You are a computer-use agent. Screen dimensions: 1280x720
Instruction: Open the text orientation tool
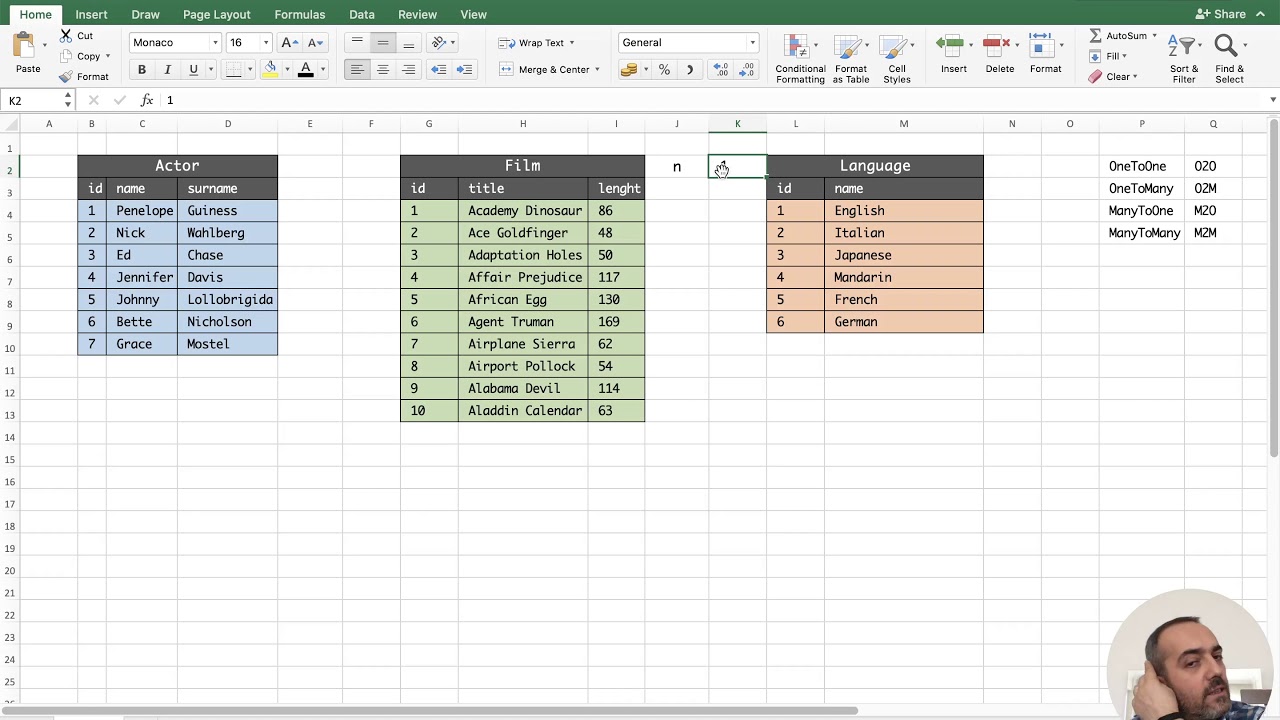coord(438,42)
